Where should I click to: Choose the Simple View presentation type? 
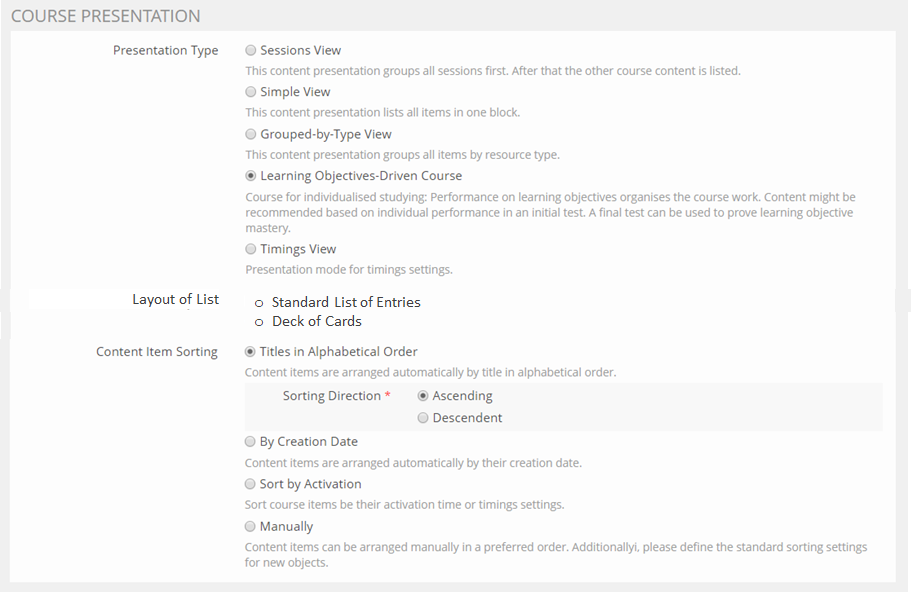pyautogui.click(x=251, y=92)
